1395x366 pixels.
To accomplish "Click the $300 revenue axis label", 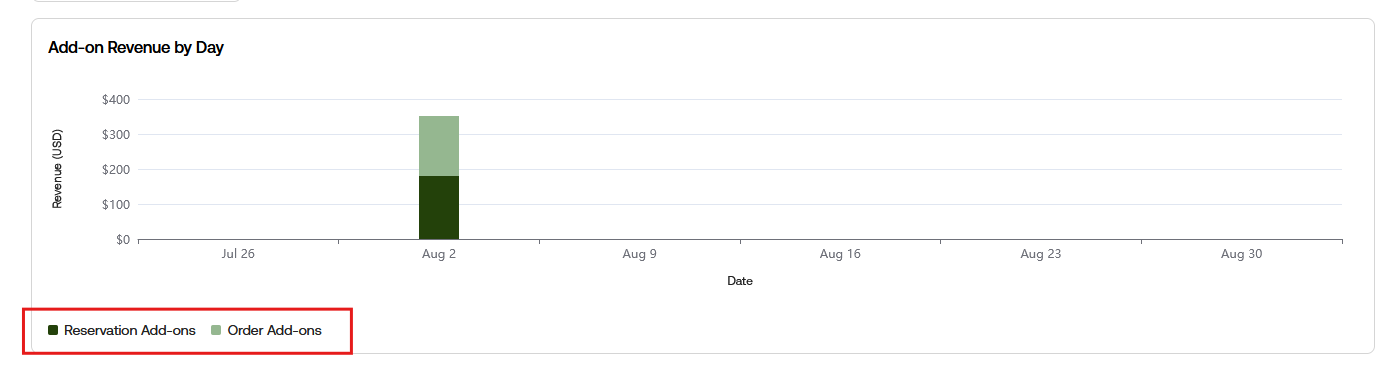I will [117, 135].
